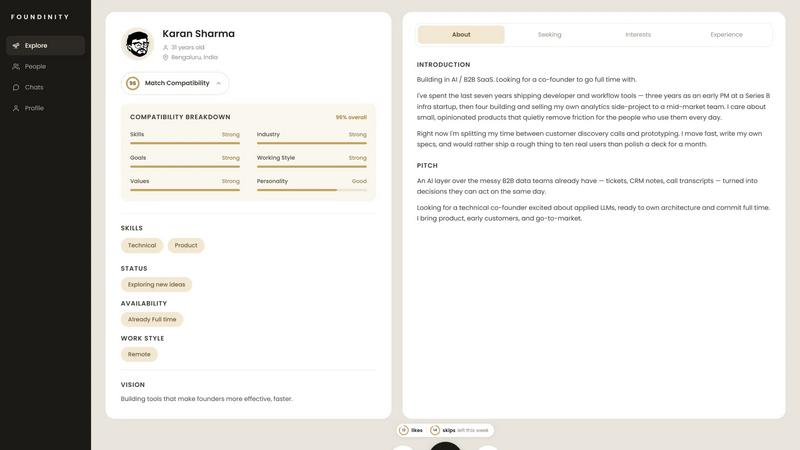The width and height of the screenshot is (800, 450).
Task: Switch to the About tab
Action: pos(461,35)
